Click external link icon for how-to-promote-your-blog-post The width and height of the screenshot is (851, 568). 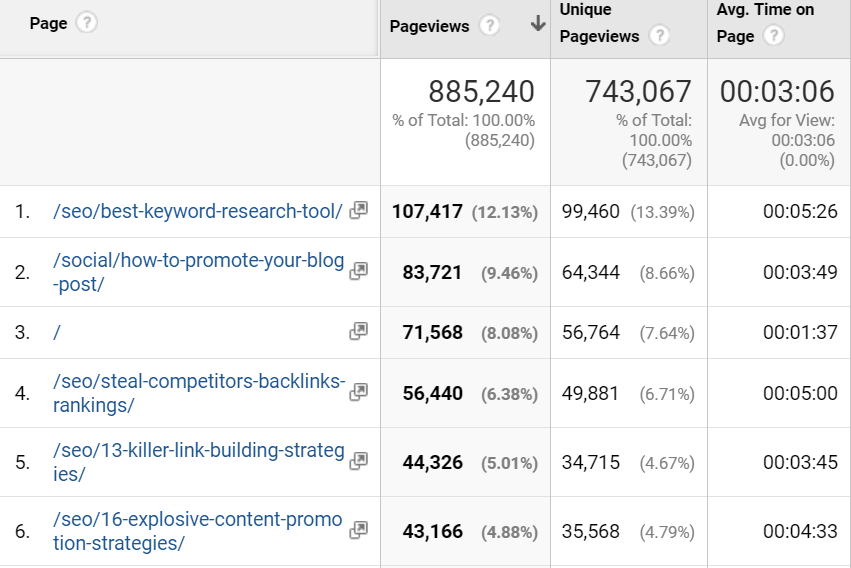click(x=358, y=270)
